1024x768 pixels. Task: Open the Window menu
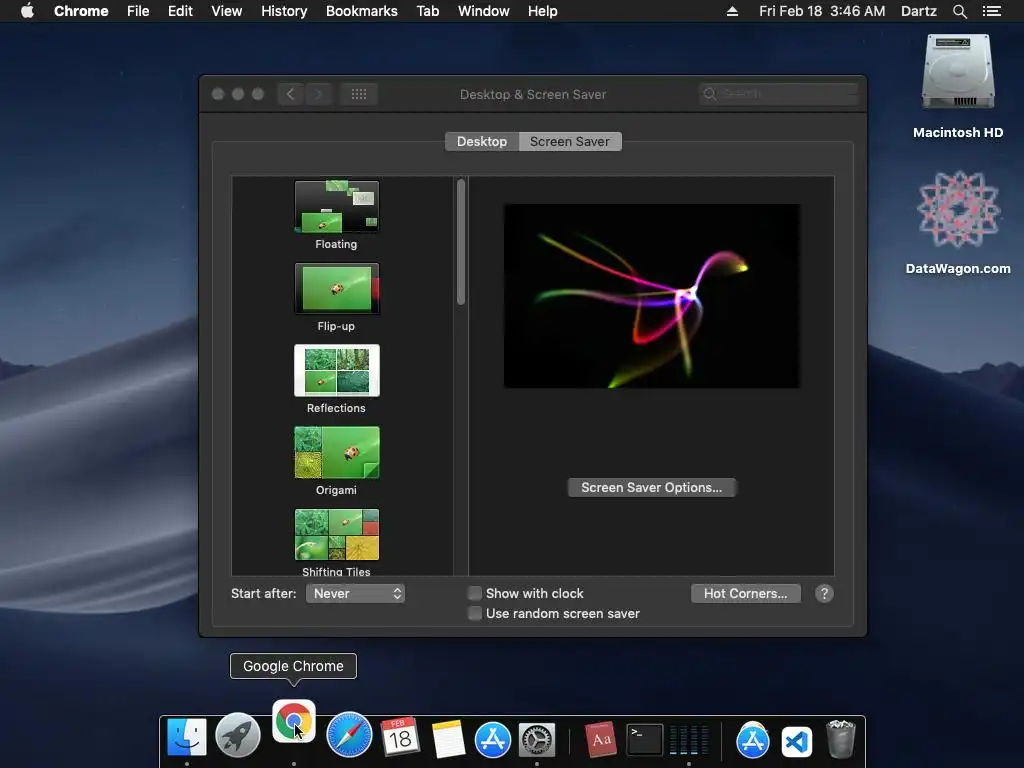tap(483, 11)
